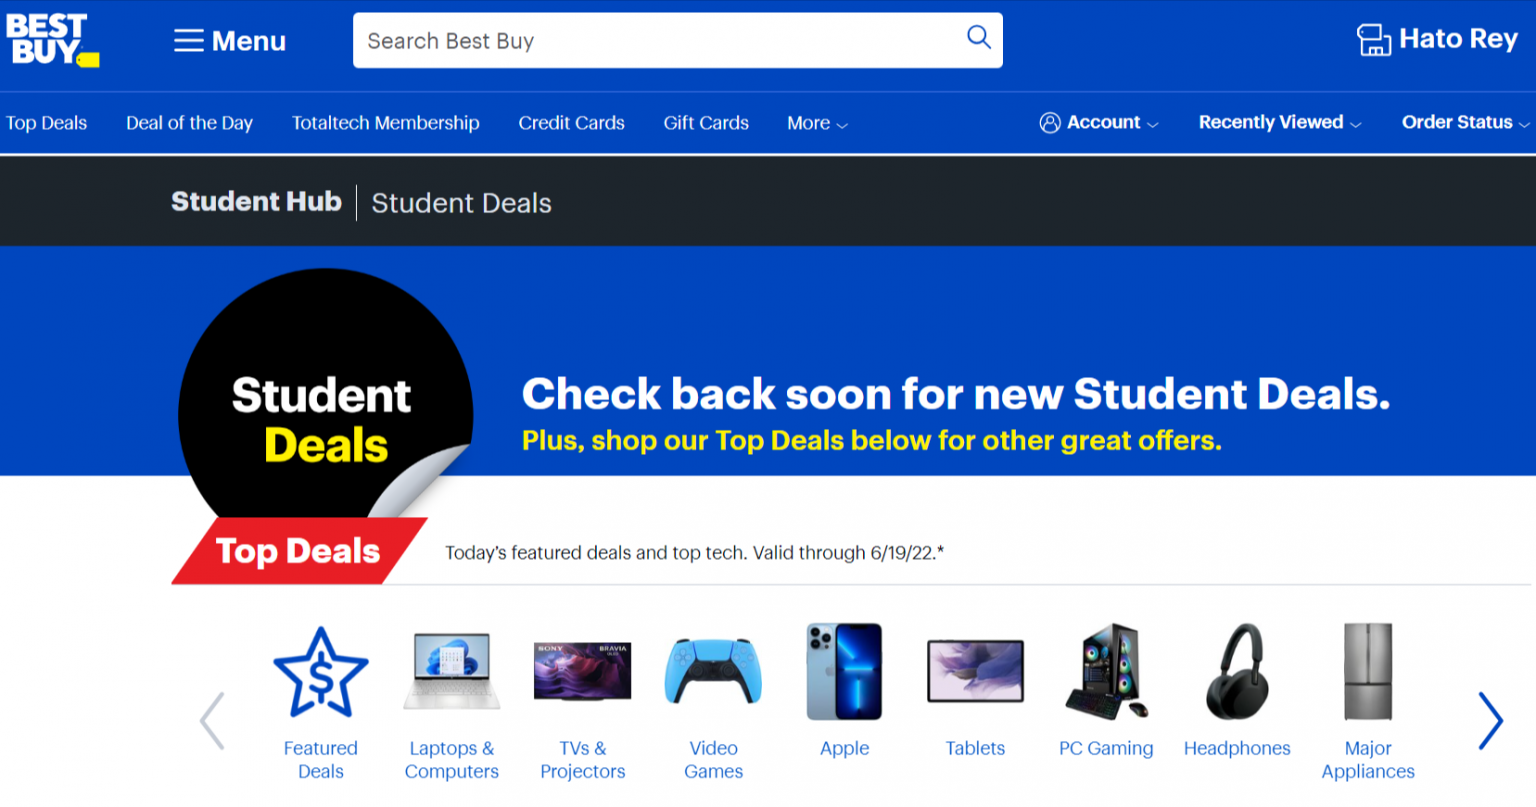The width and height of the screenshot is (1536, 807).
Task: Open the Gift Cards link
Action: pyautogui.click(x=706, y=122)
